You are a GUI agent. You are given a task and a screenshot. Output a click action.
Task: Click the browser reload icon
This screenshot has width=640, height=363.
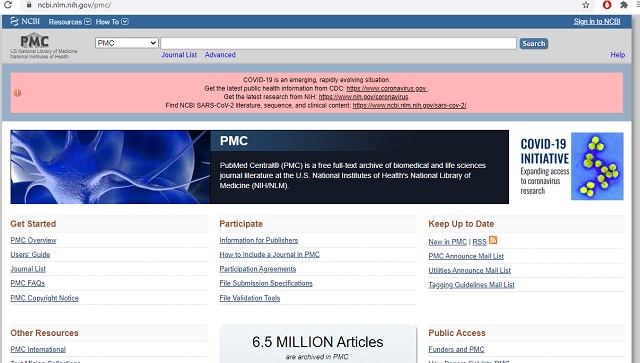7,4
